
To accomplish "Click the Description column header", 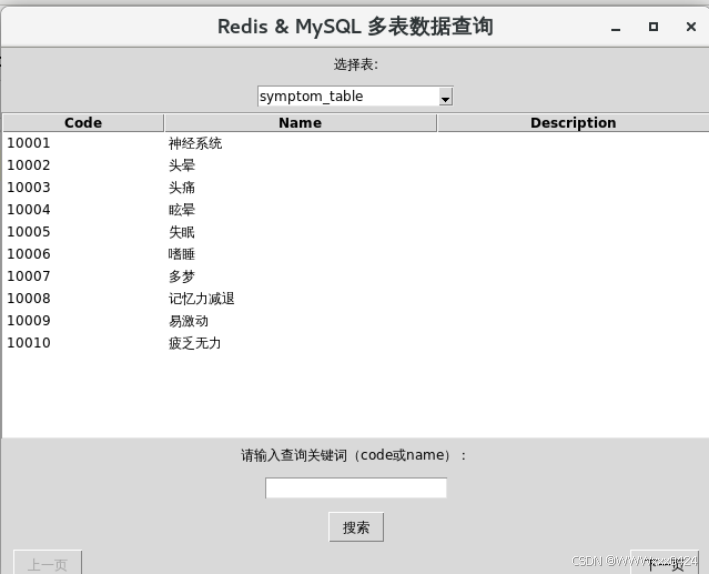I will [x=573, y=123].
